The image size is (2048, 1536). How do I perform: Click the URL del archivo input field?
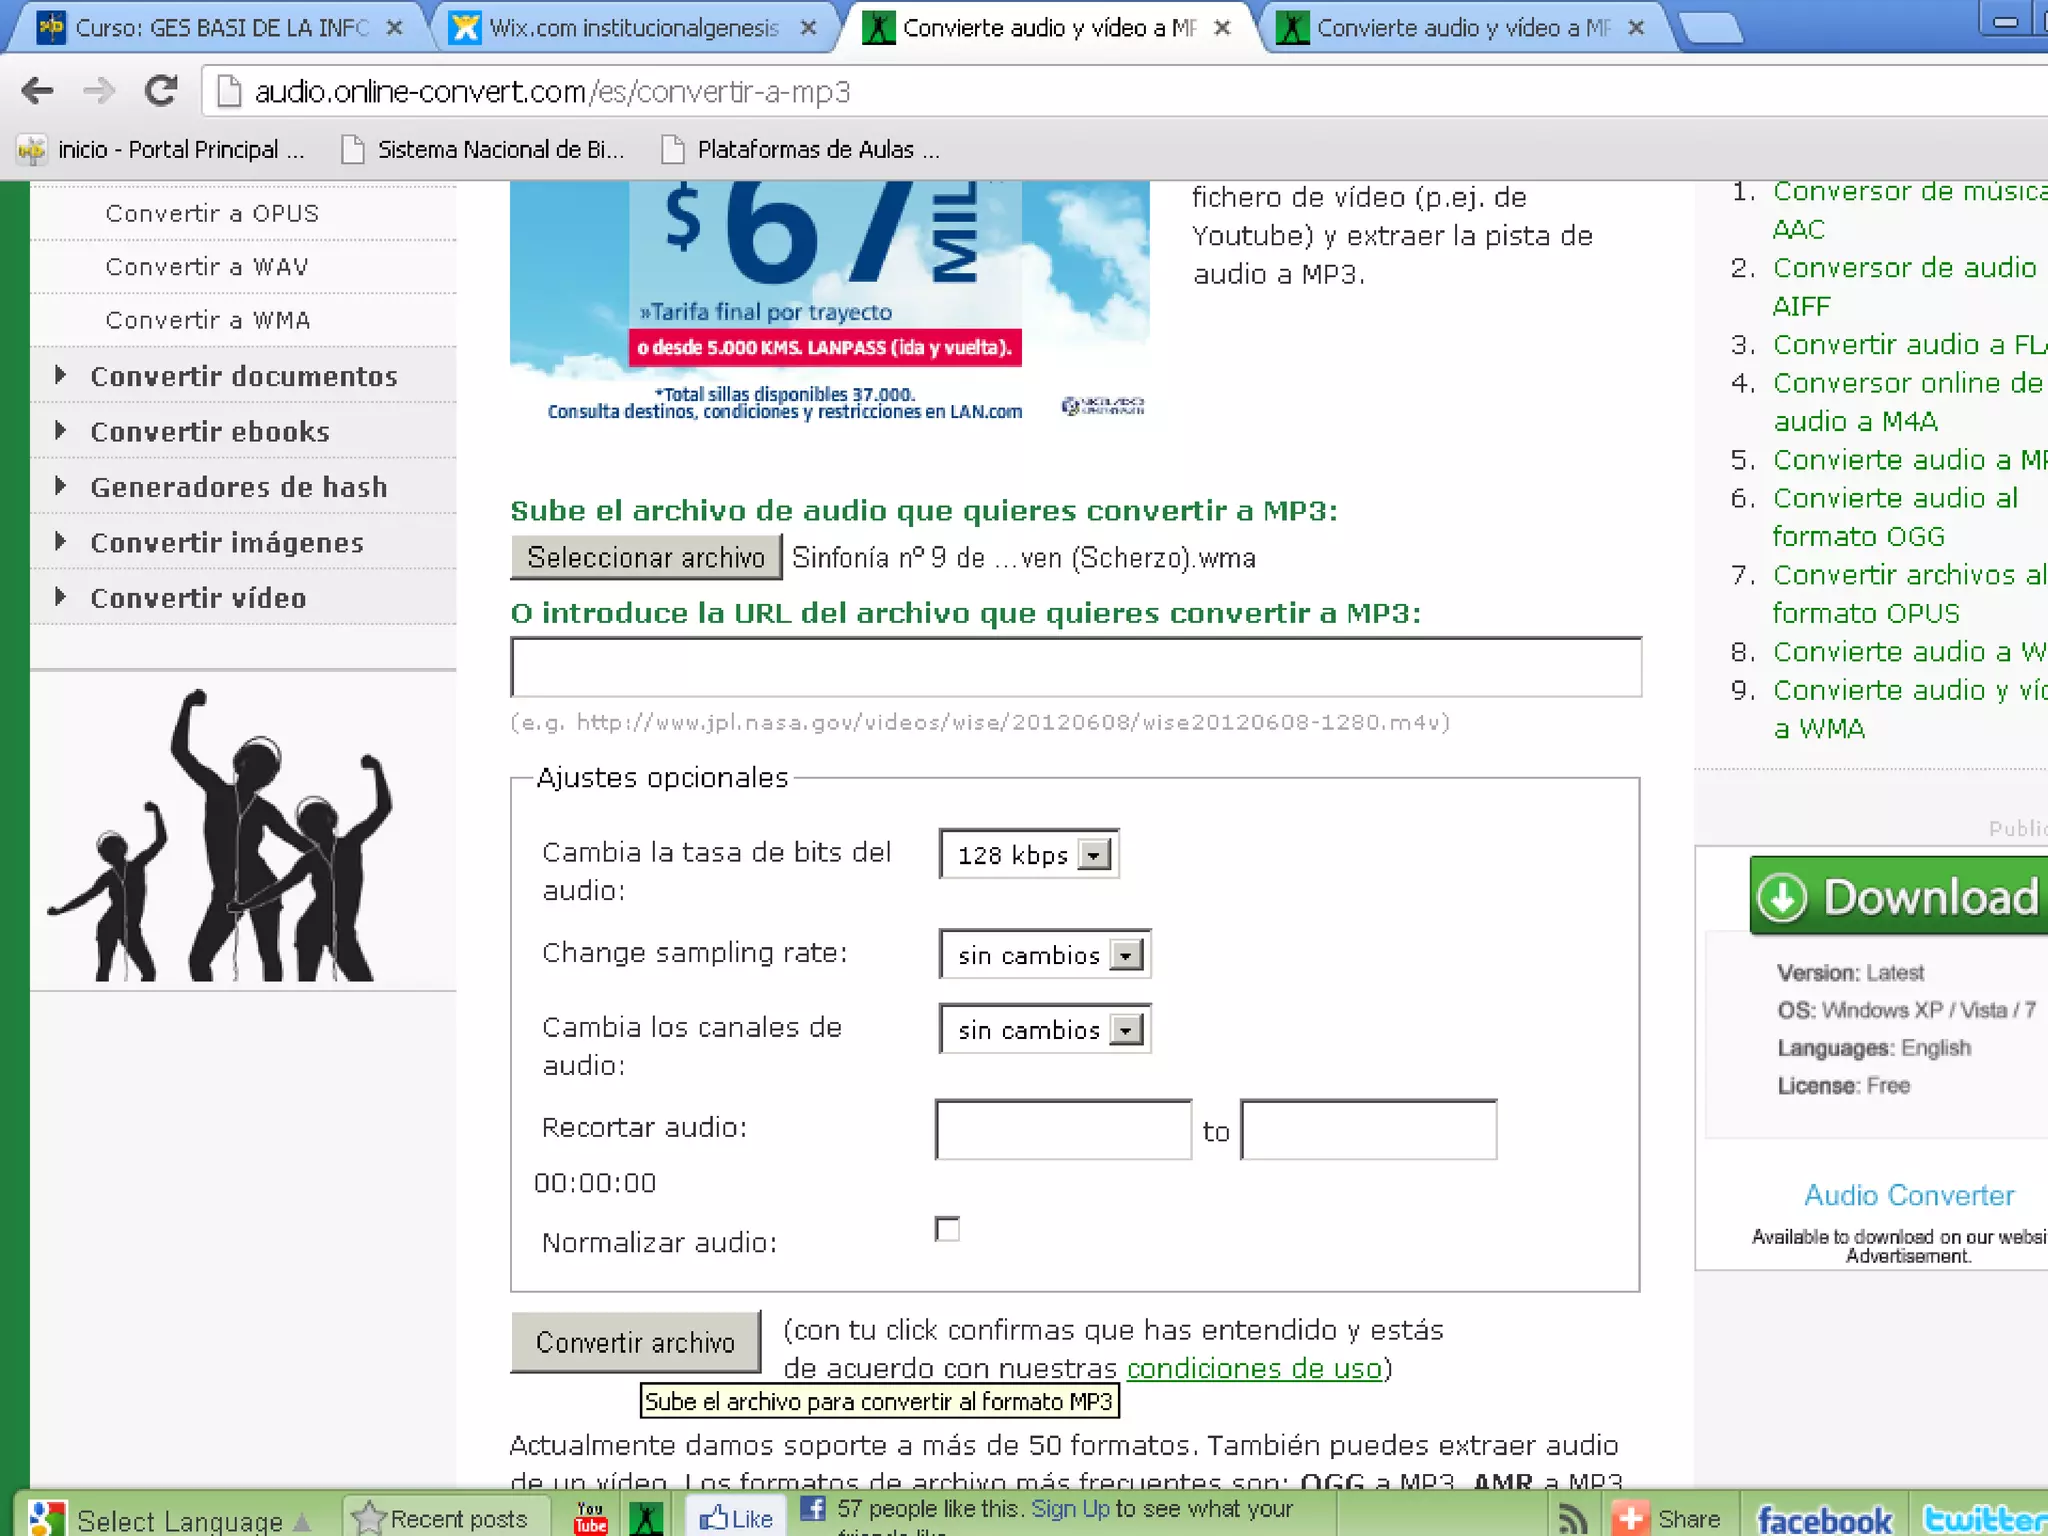pos(1075,667)
